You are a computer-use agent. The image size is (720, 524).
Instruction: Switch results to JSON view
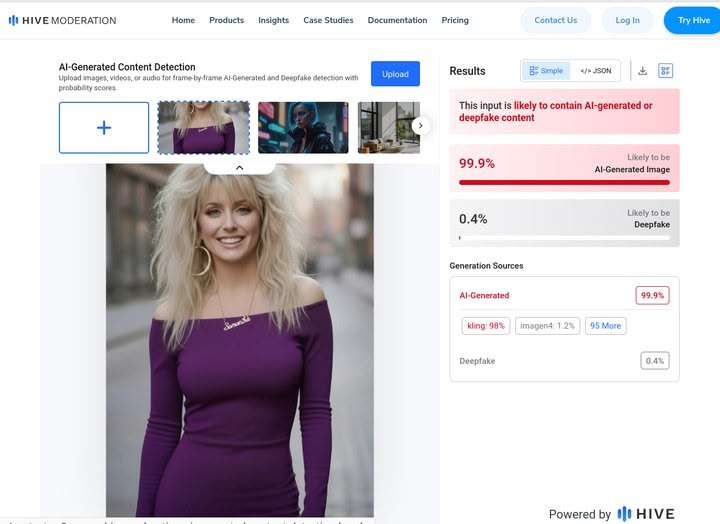point(596,71)
